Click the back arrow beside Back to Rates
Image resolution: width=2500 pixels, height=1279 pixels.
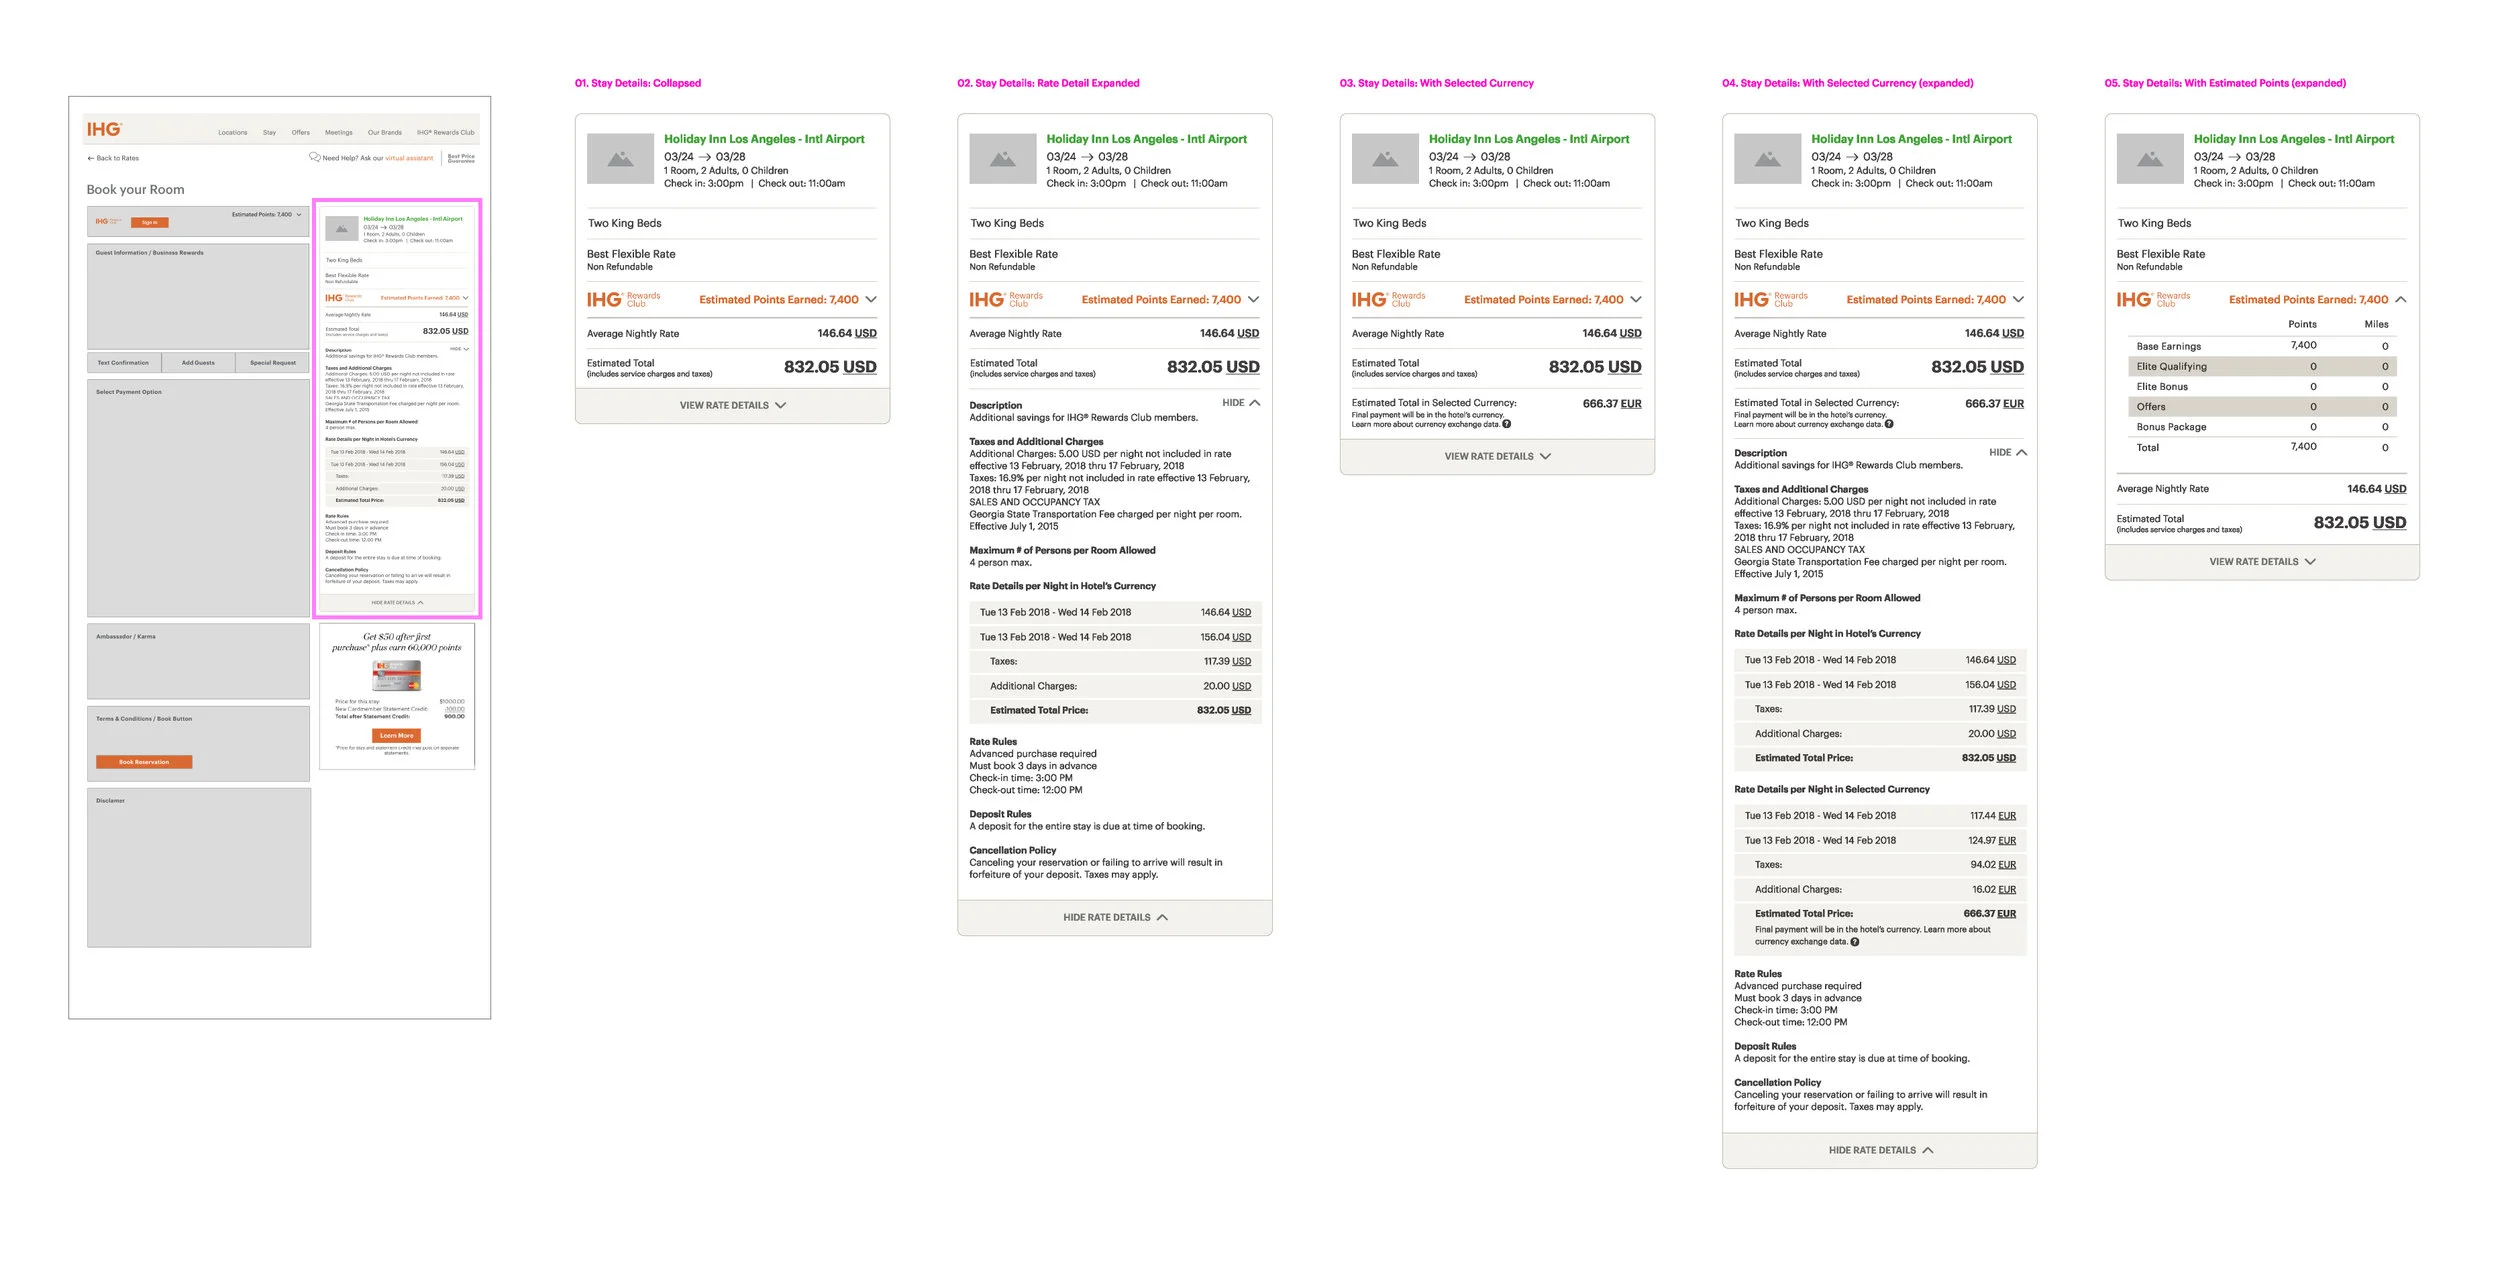[x=90, y=157]
